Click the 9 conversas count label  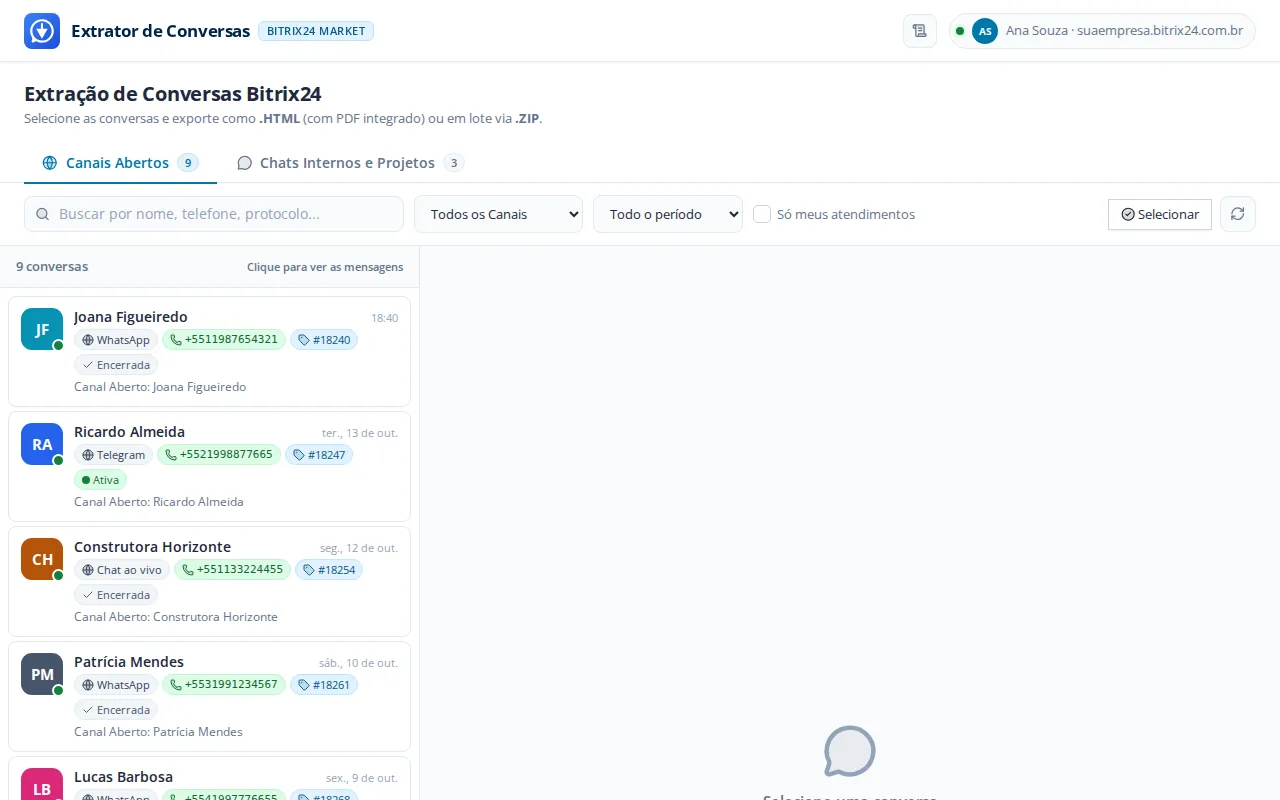click(x=52, y=267)
